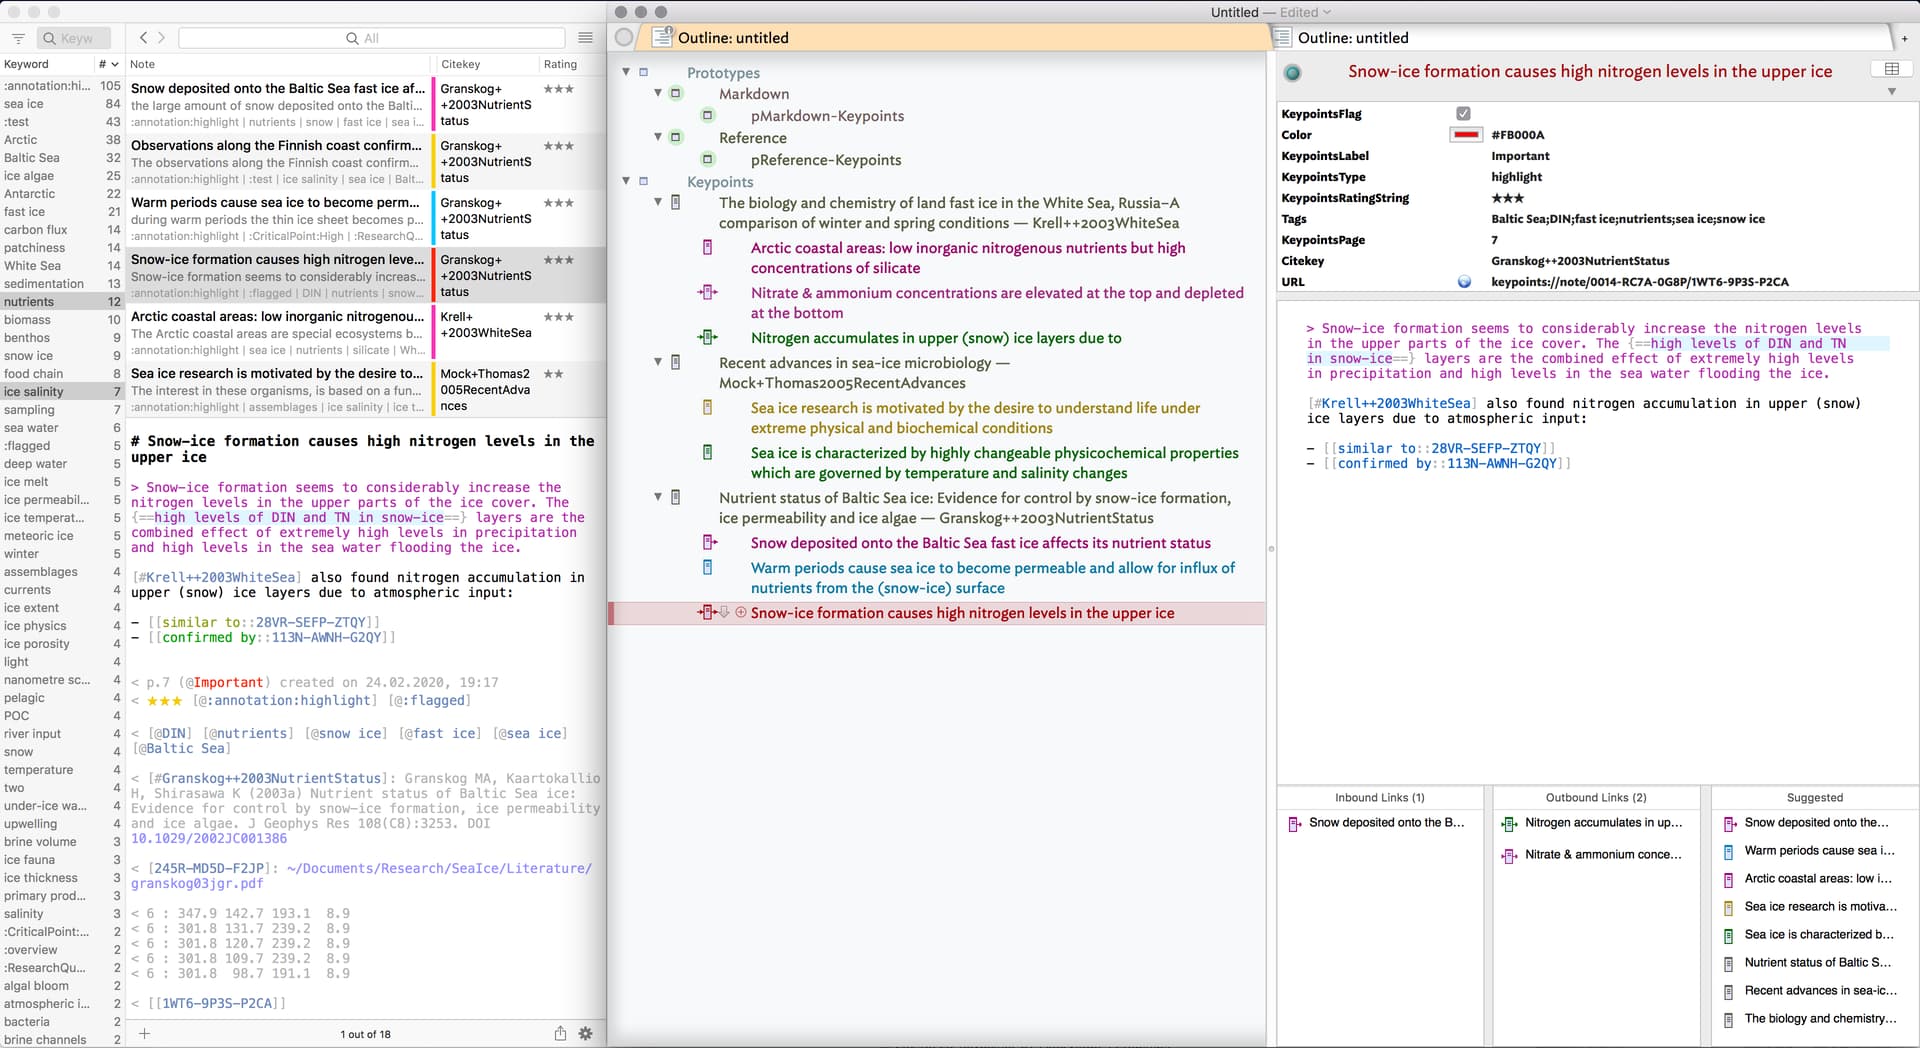Click the plus icon to add tab
The width and height of the screenshot is (1920, 1048).
coord(1905,38)
